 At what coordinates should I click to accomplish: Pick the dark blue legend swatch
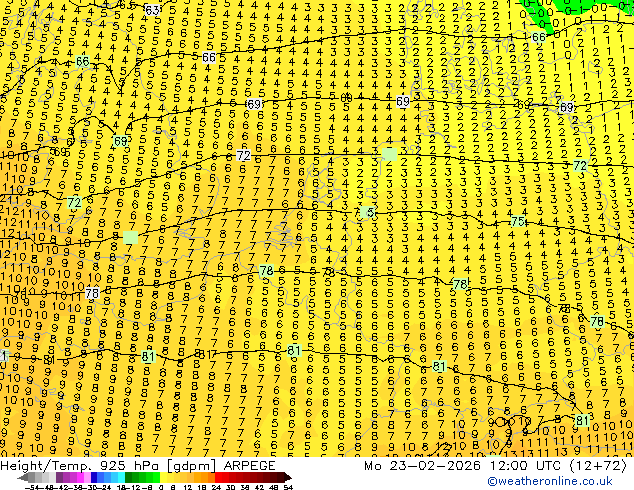coord(94,477)
